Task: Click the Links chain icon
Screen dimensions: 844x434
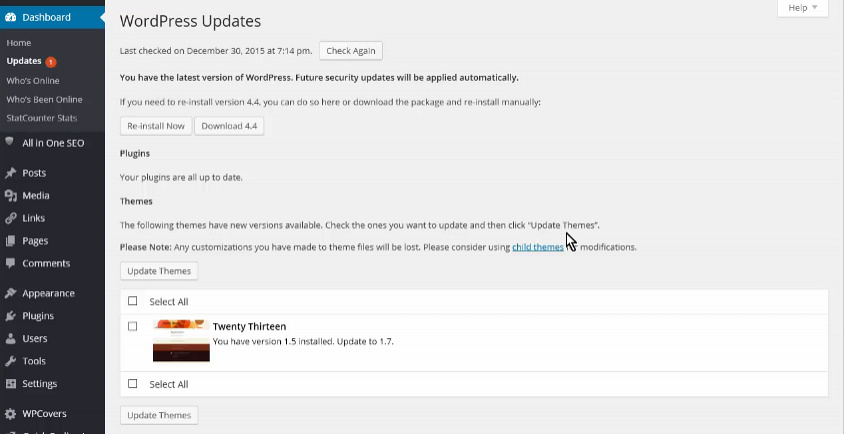Action: [x=10, y=218]
